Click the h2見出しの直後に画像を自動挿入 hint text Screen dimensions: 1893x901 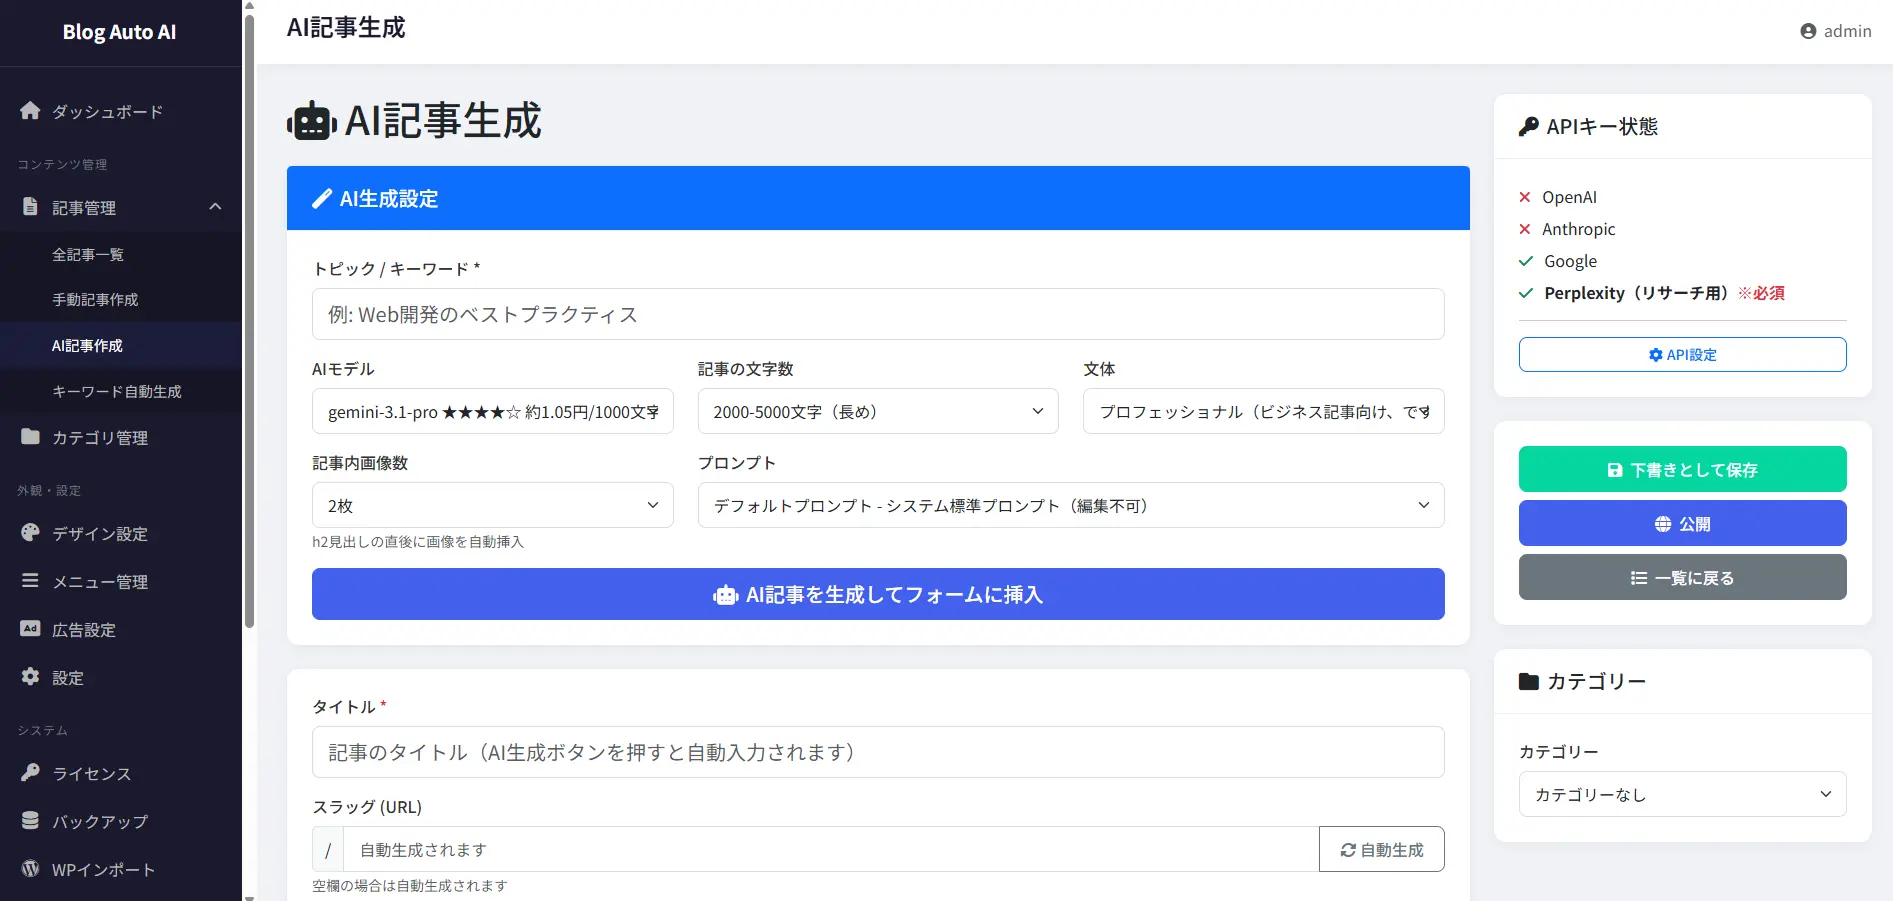[x=418, y=542]
